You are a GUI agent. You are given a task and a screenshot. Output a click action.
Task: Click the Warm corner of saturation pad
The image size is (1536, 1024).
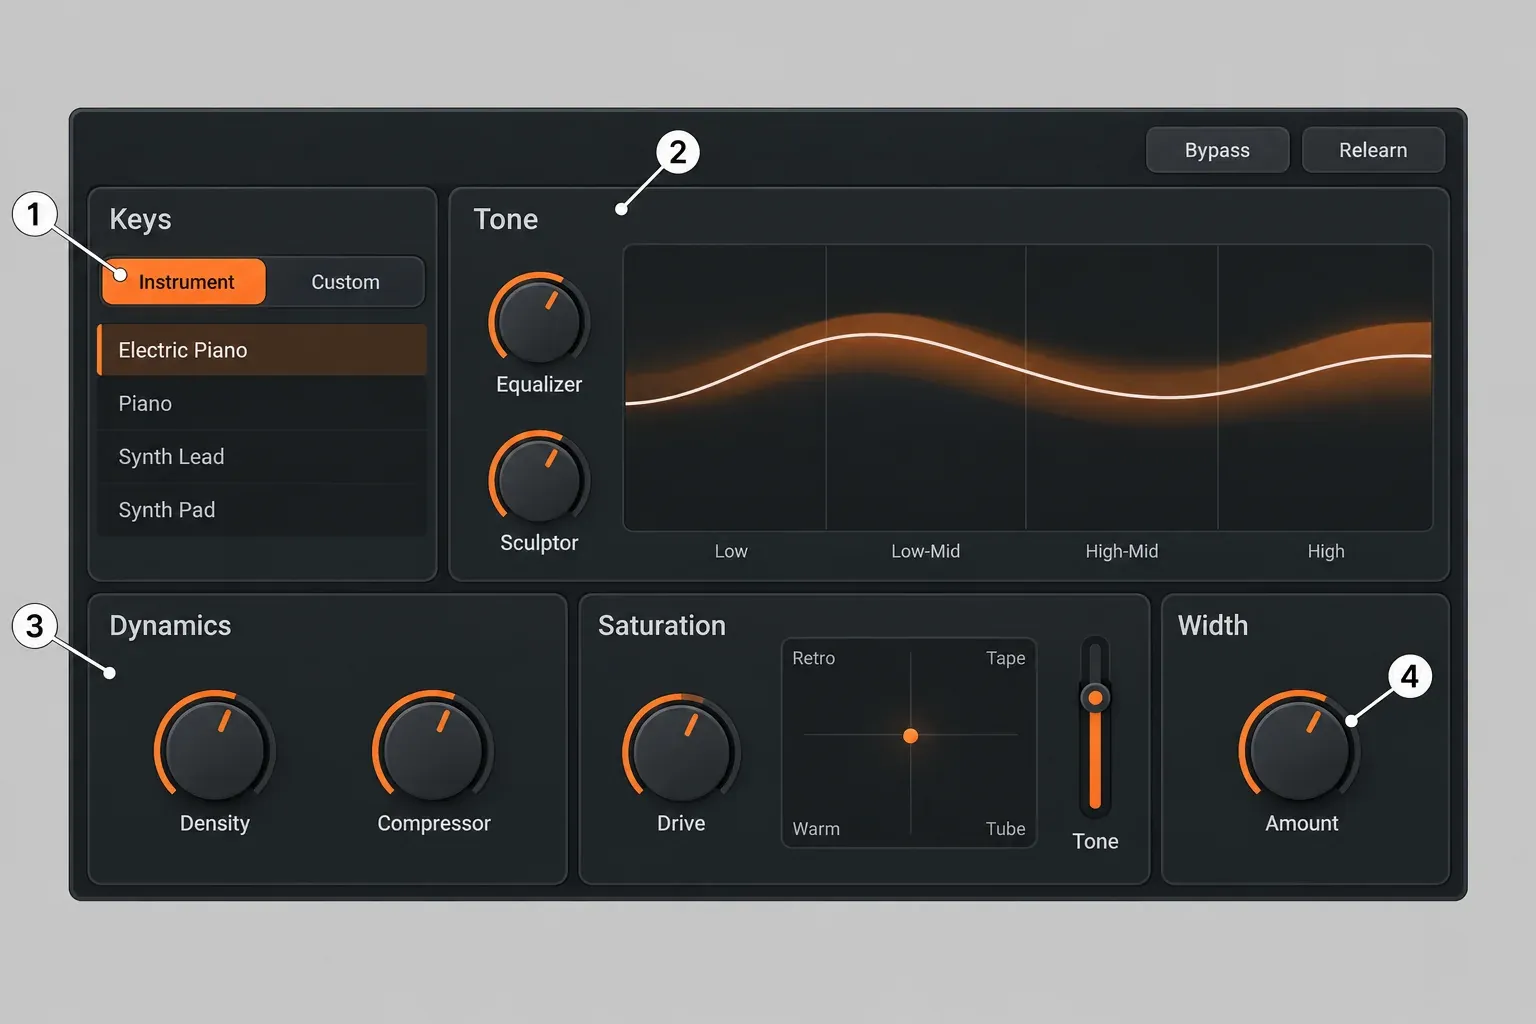pos(816,829)
